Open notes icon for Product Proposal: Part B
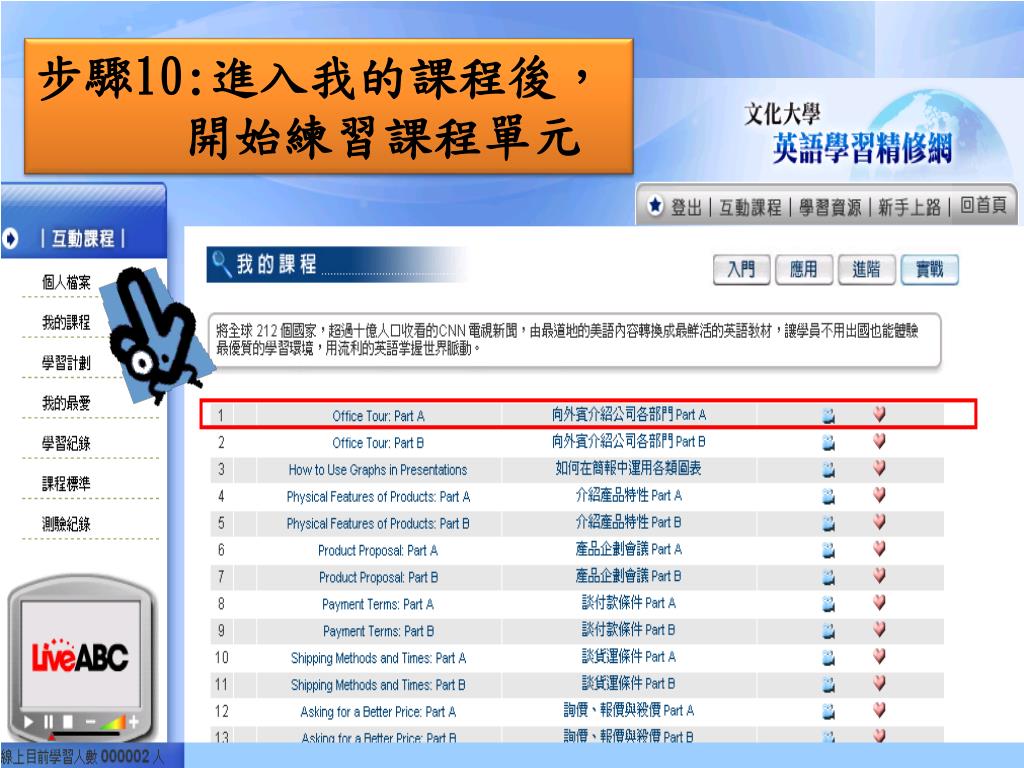The width and height of the screenshot is (1024, 768). 828,577
